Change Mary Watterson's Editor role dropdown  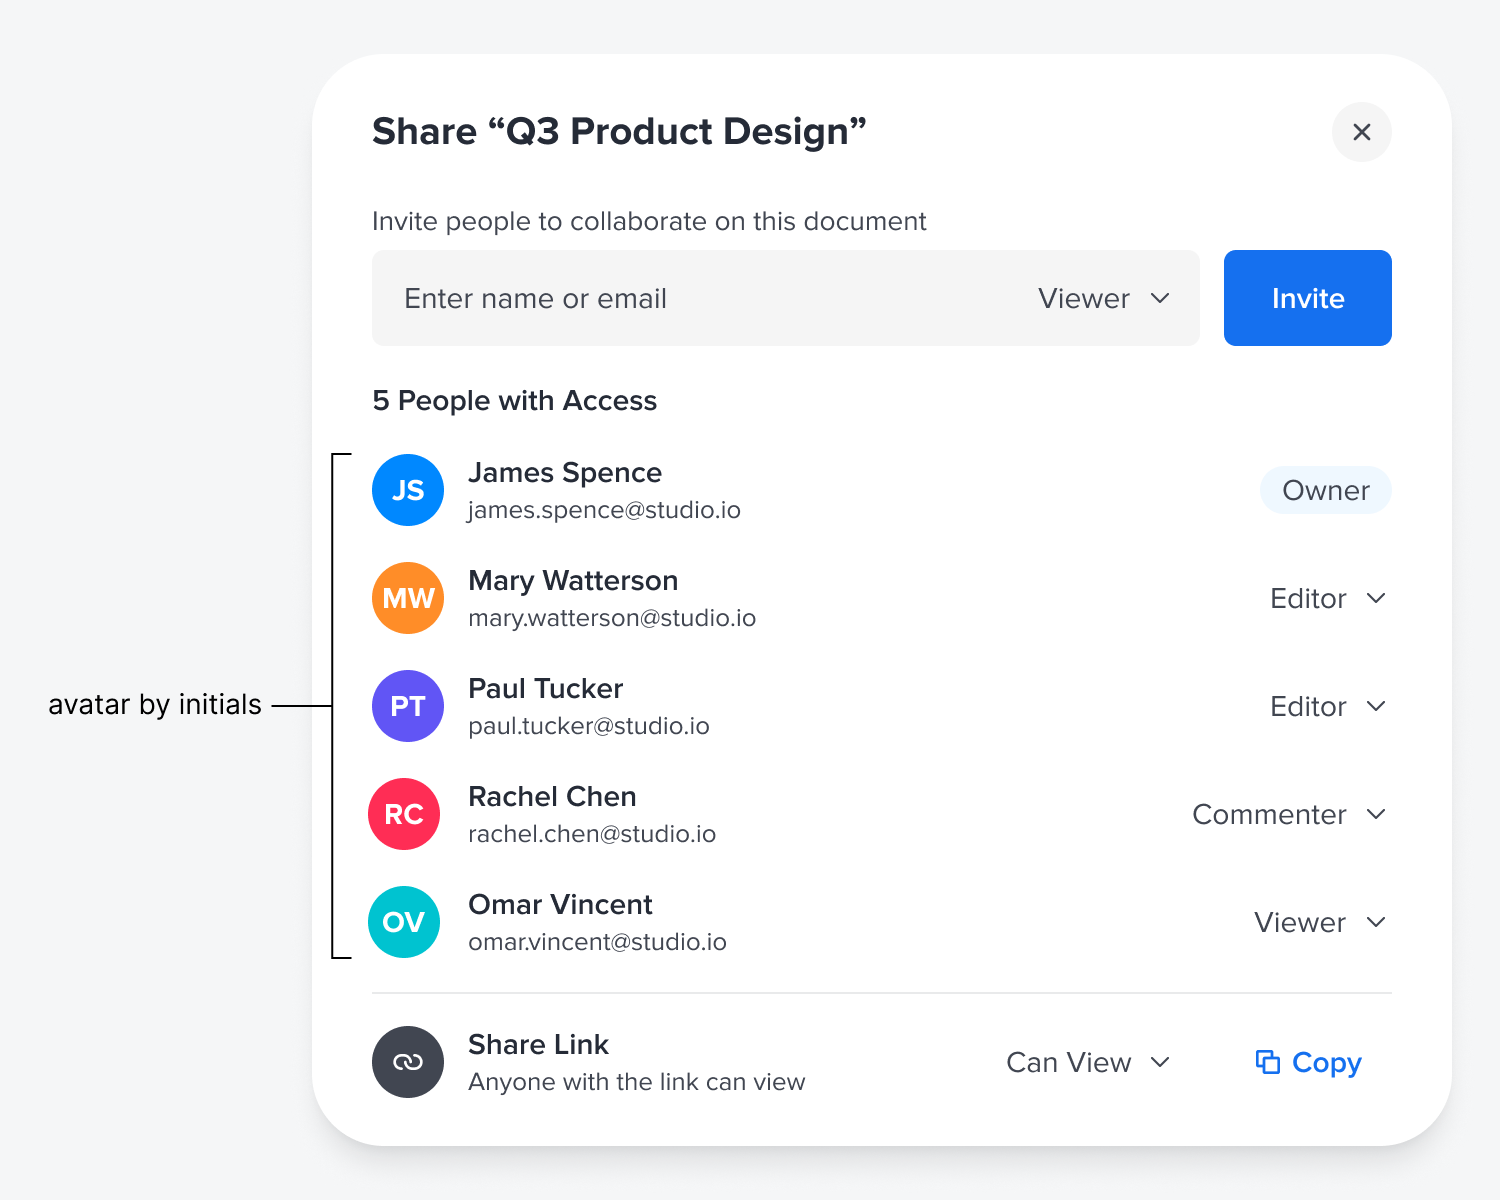1327,598
